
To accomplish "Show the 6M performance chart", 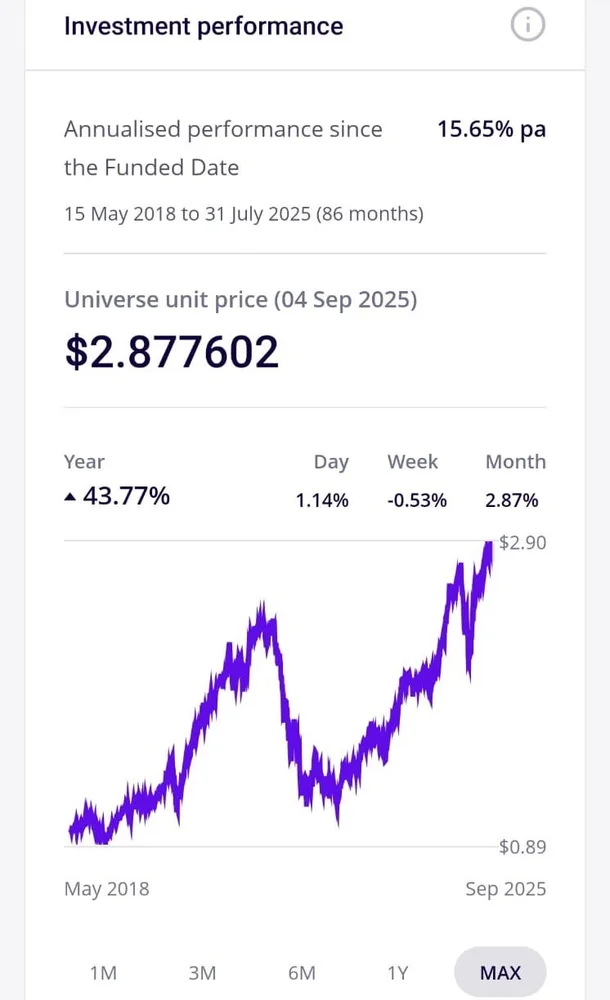I will point(301,973).
